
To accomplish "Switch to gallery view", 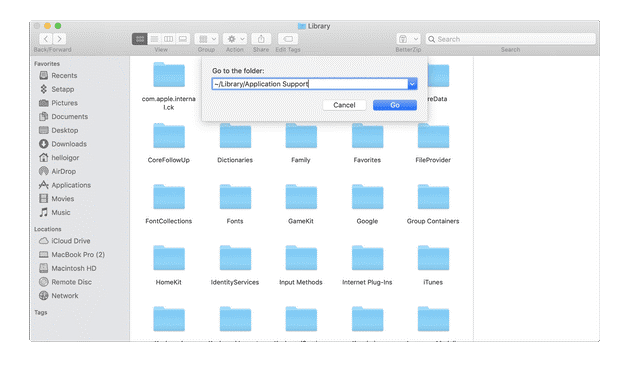I will tap(183, 39).
